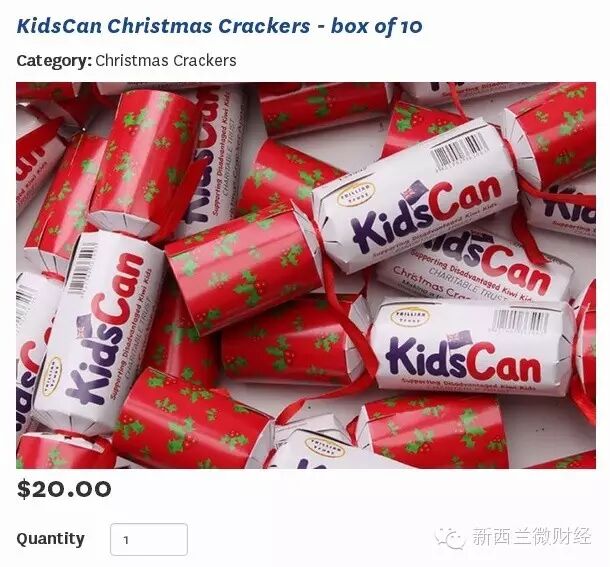The width and height of the screenshot is (610, 567).
Task: Click the gold oval seal on the upper KidsCan cracker
Action: [356, 194]
